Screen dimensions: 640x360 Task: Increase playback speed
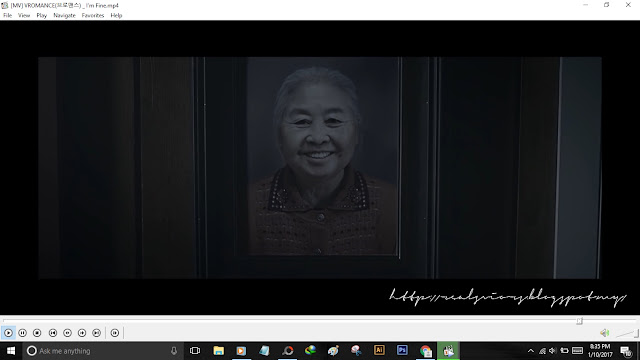pyautogui.click(x=82, y=333)
